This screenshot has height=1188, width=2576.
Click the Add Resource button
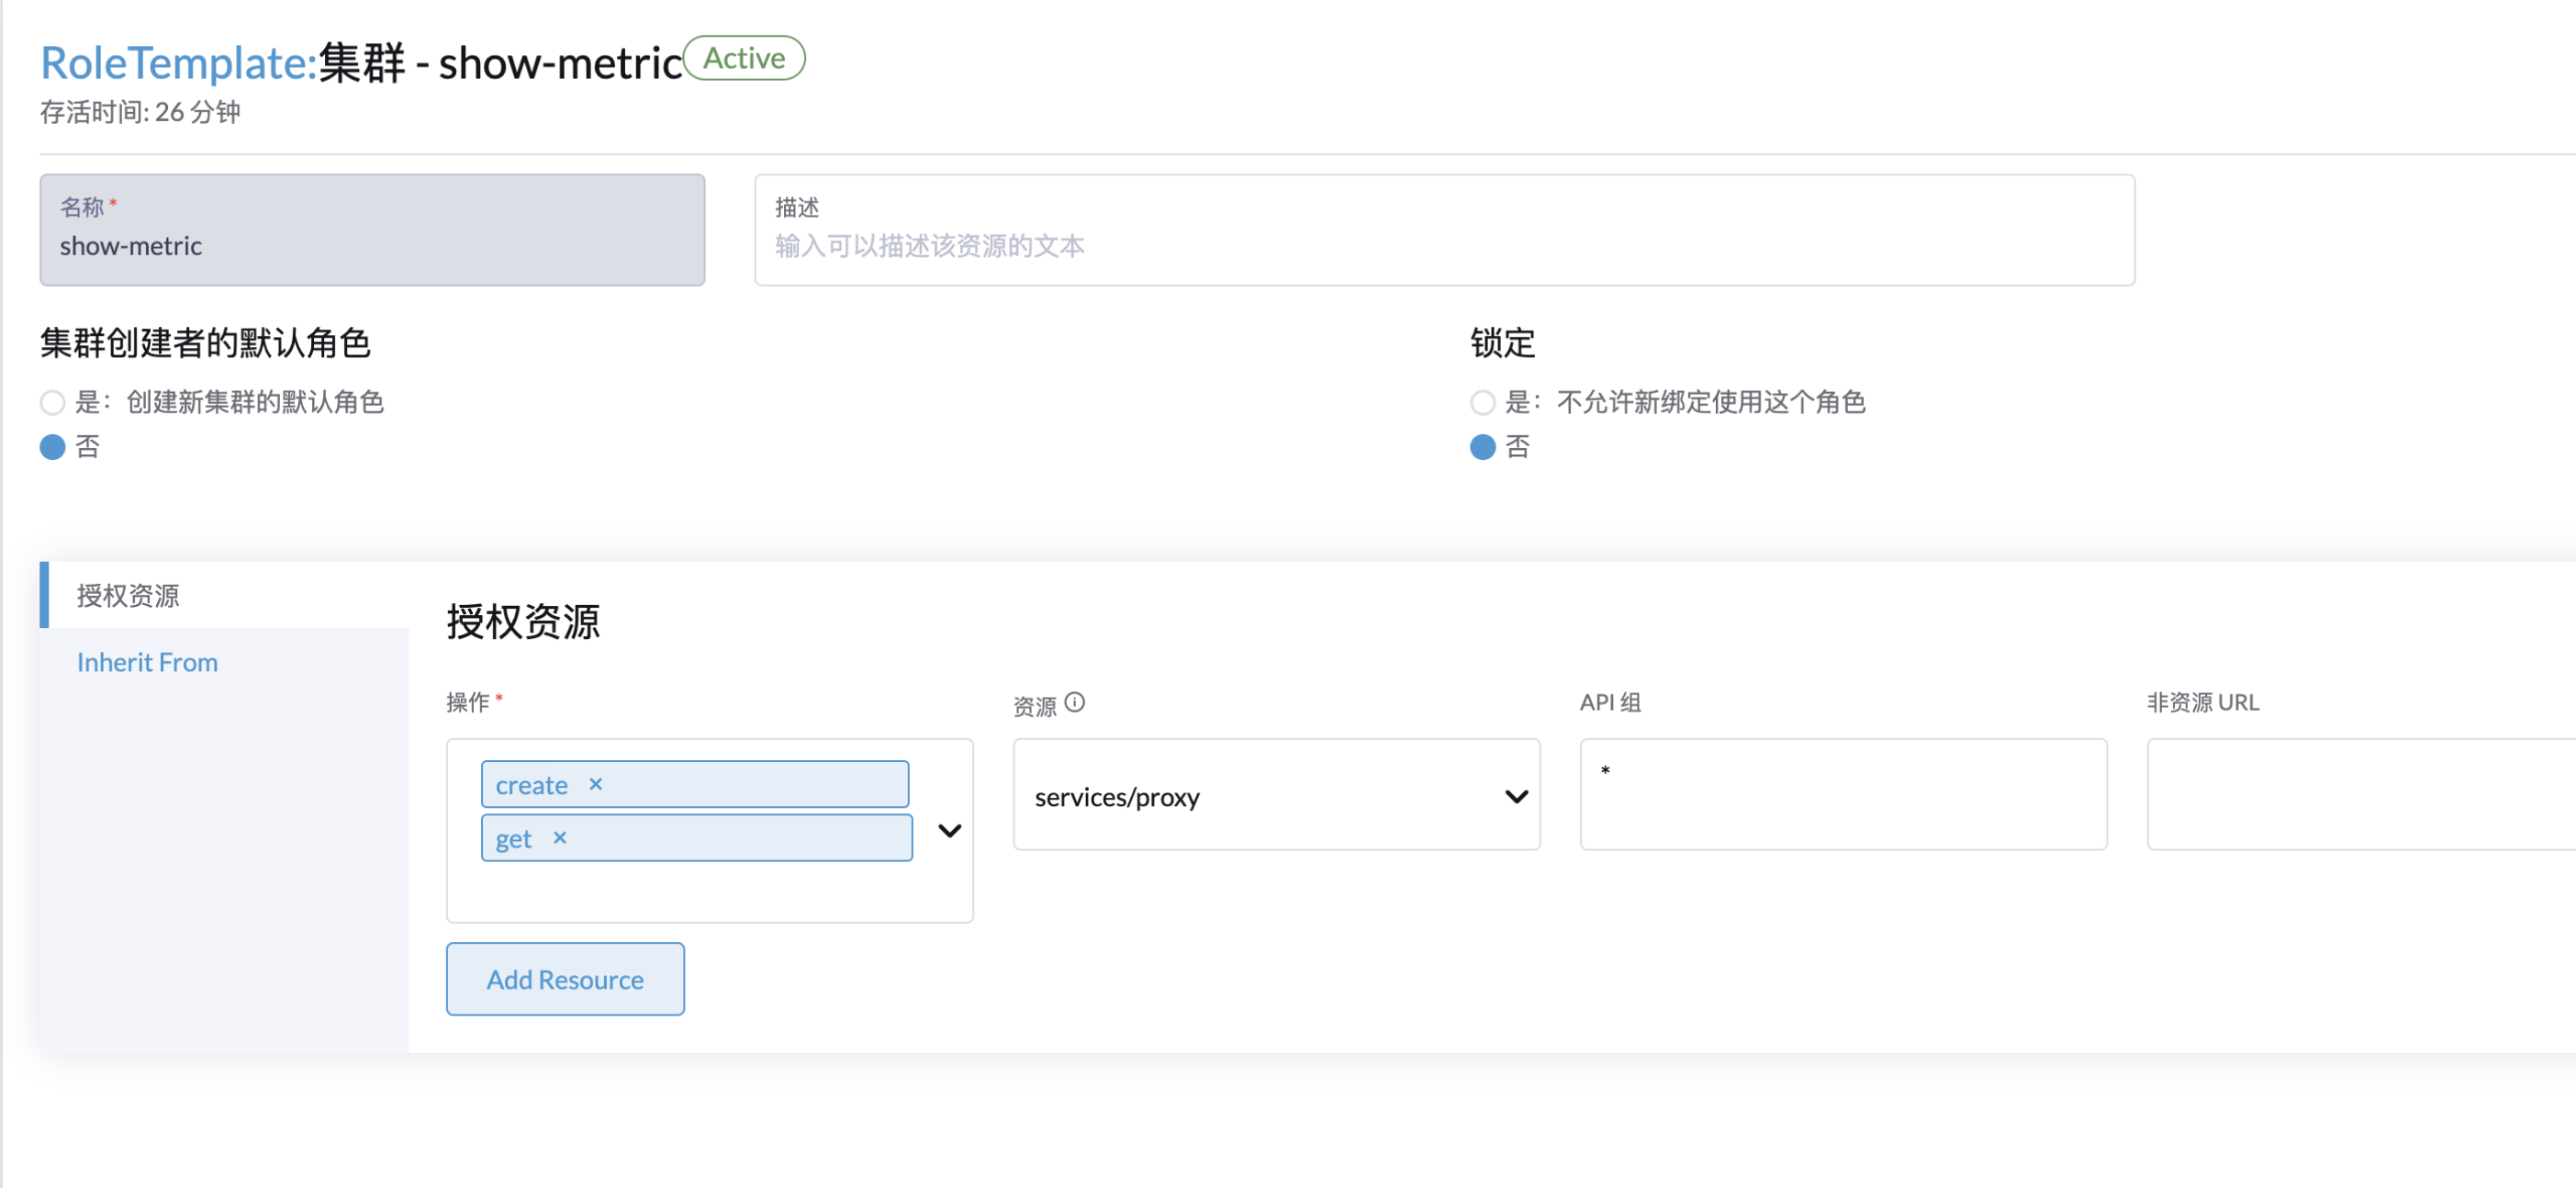[x=565, y=979]
